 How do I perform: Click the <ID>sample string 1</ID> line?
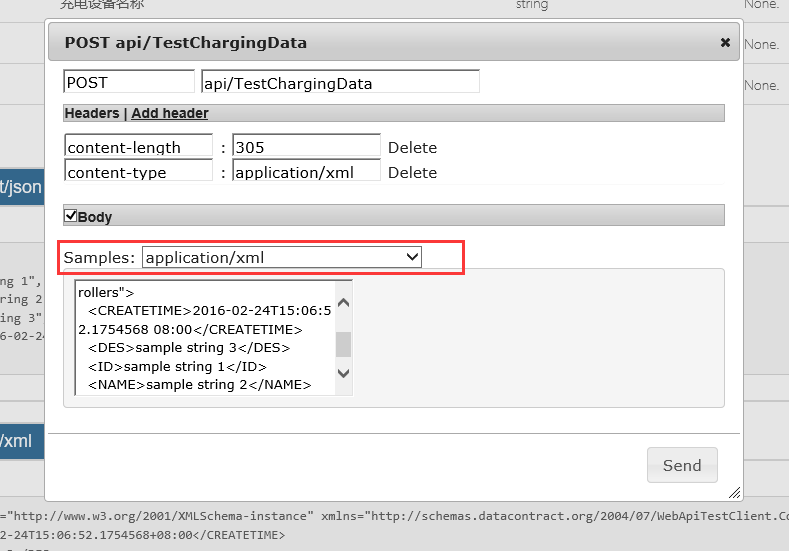tap(177, 366)
